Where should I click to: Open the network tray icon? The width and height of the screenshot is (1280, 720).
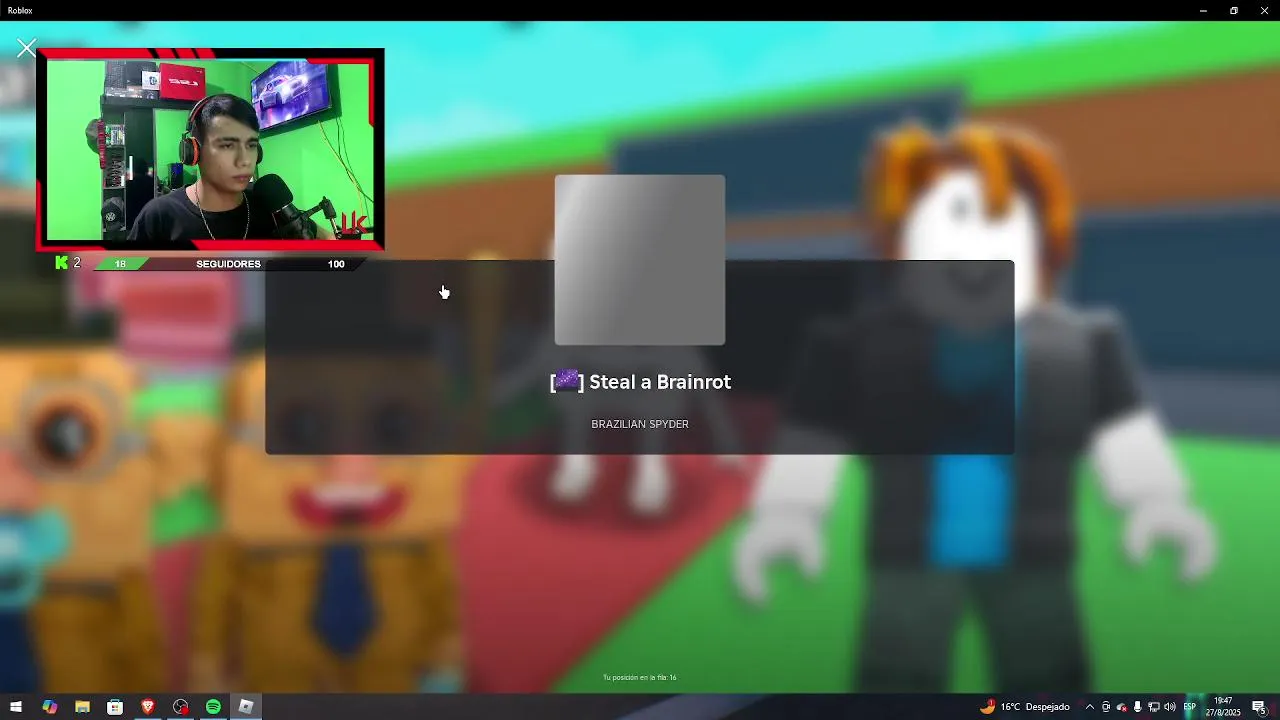[x=1153, y=707]
